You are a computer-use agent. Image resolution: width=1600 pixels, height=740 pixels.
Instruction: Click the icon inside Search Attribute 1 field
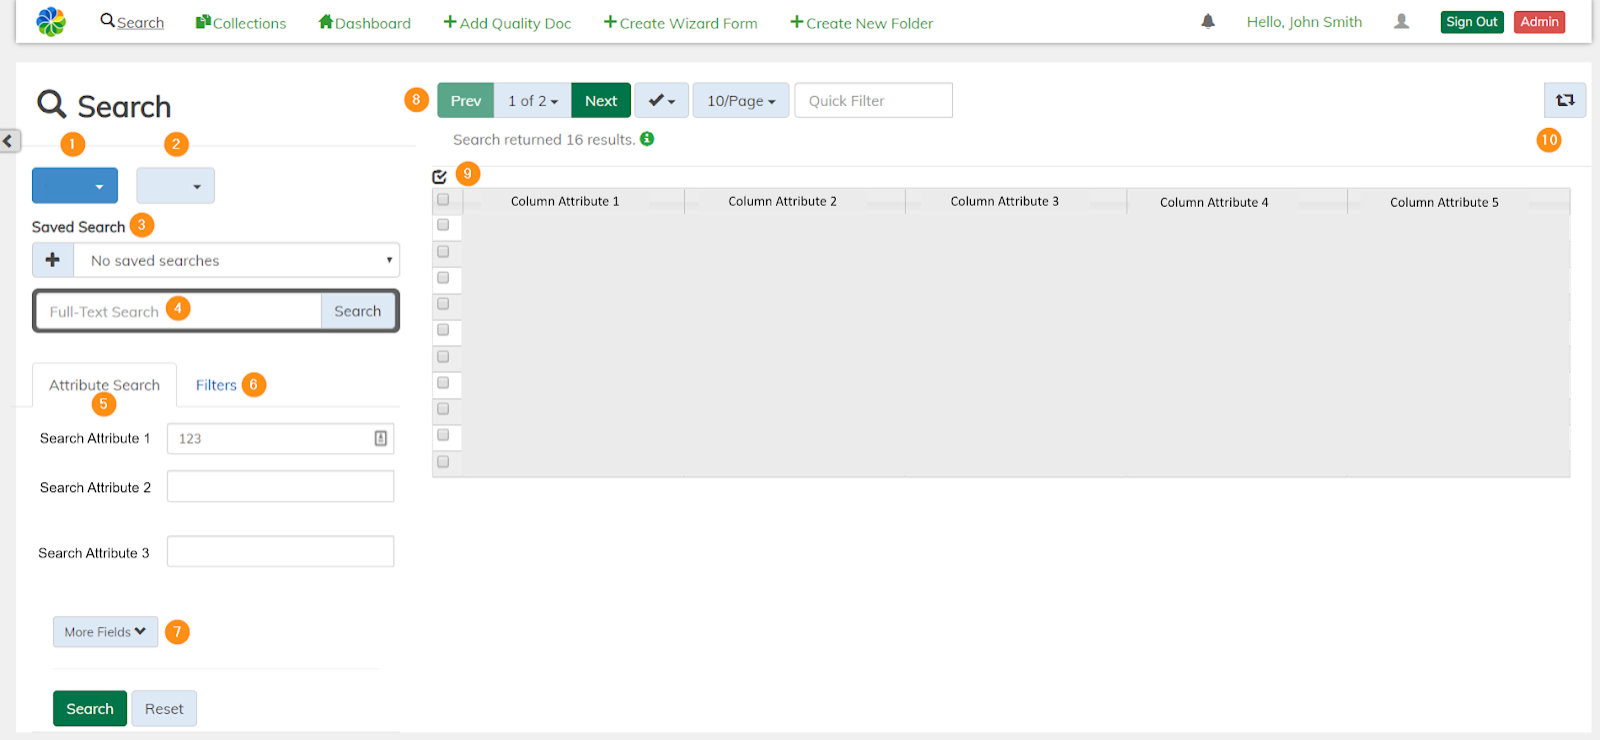tap(381, 438)
